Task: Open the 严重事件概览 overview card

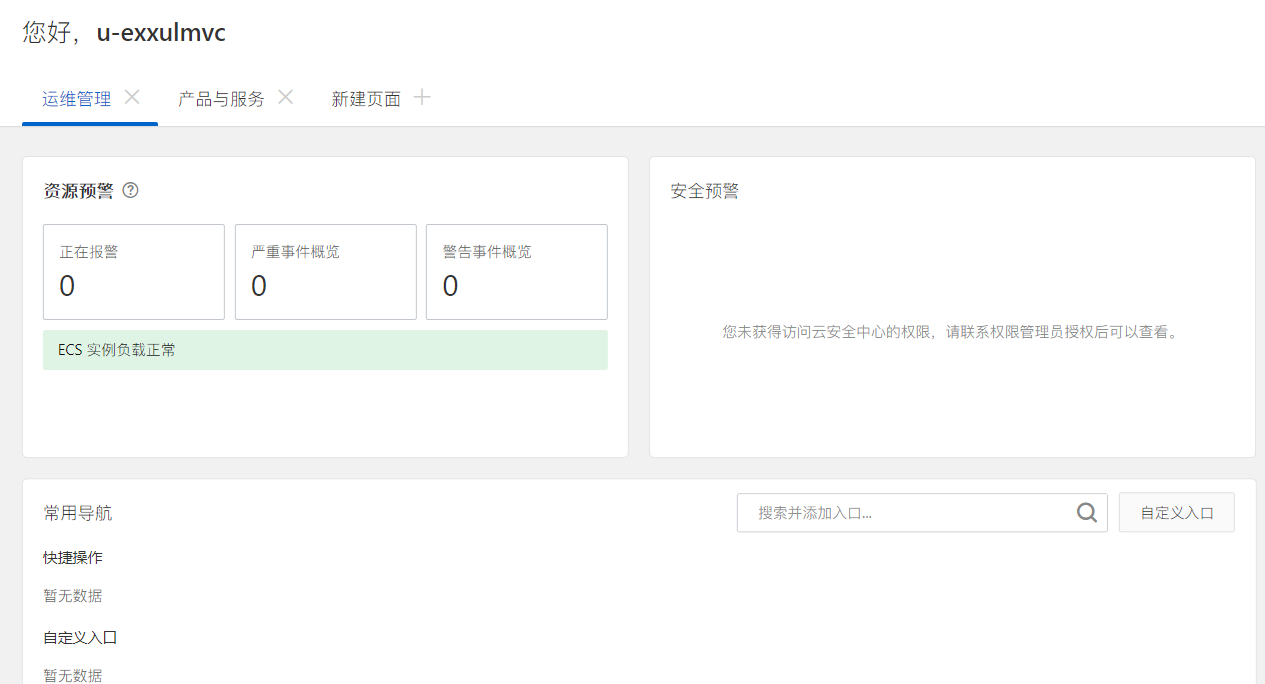Action: [325, 271]
